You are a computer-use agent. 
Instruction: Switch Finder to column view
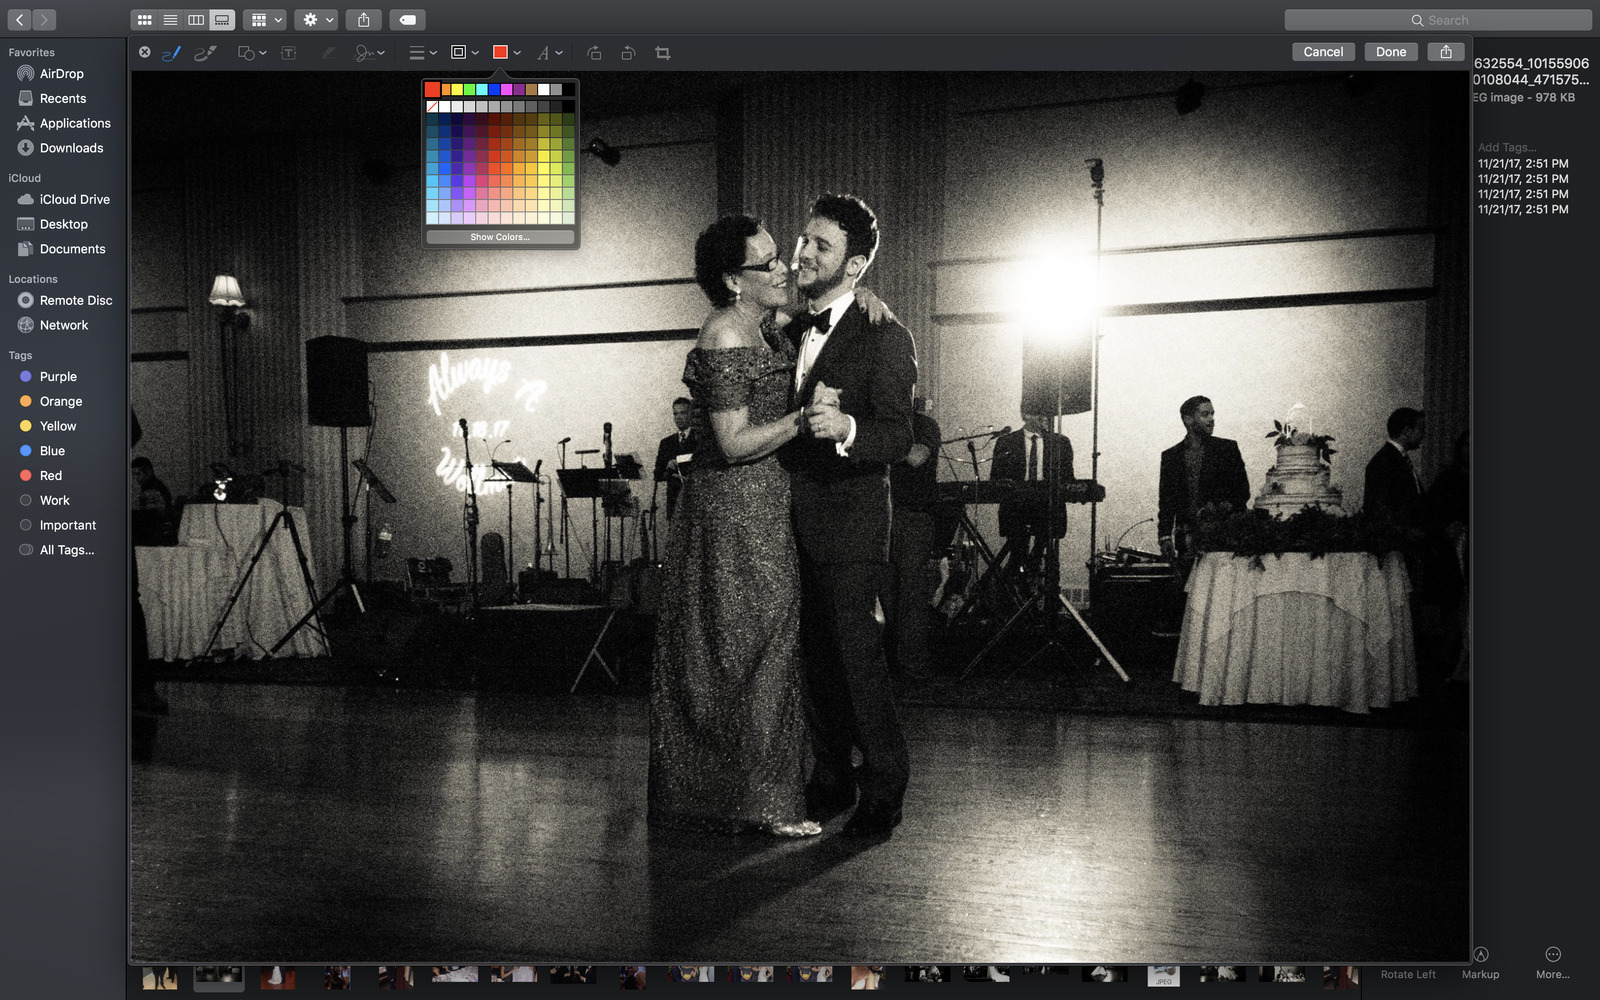[x=196, y=20]
